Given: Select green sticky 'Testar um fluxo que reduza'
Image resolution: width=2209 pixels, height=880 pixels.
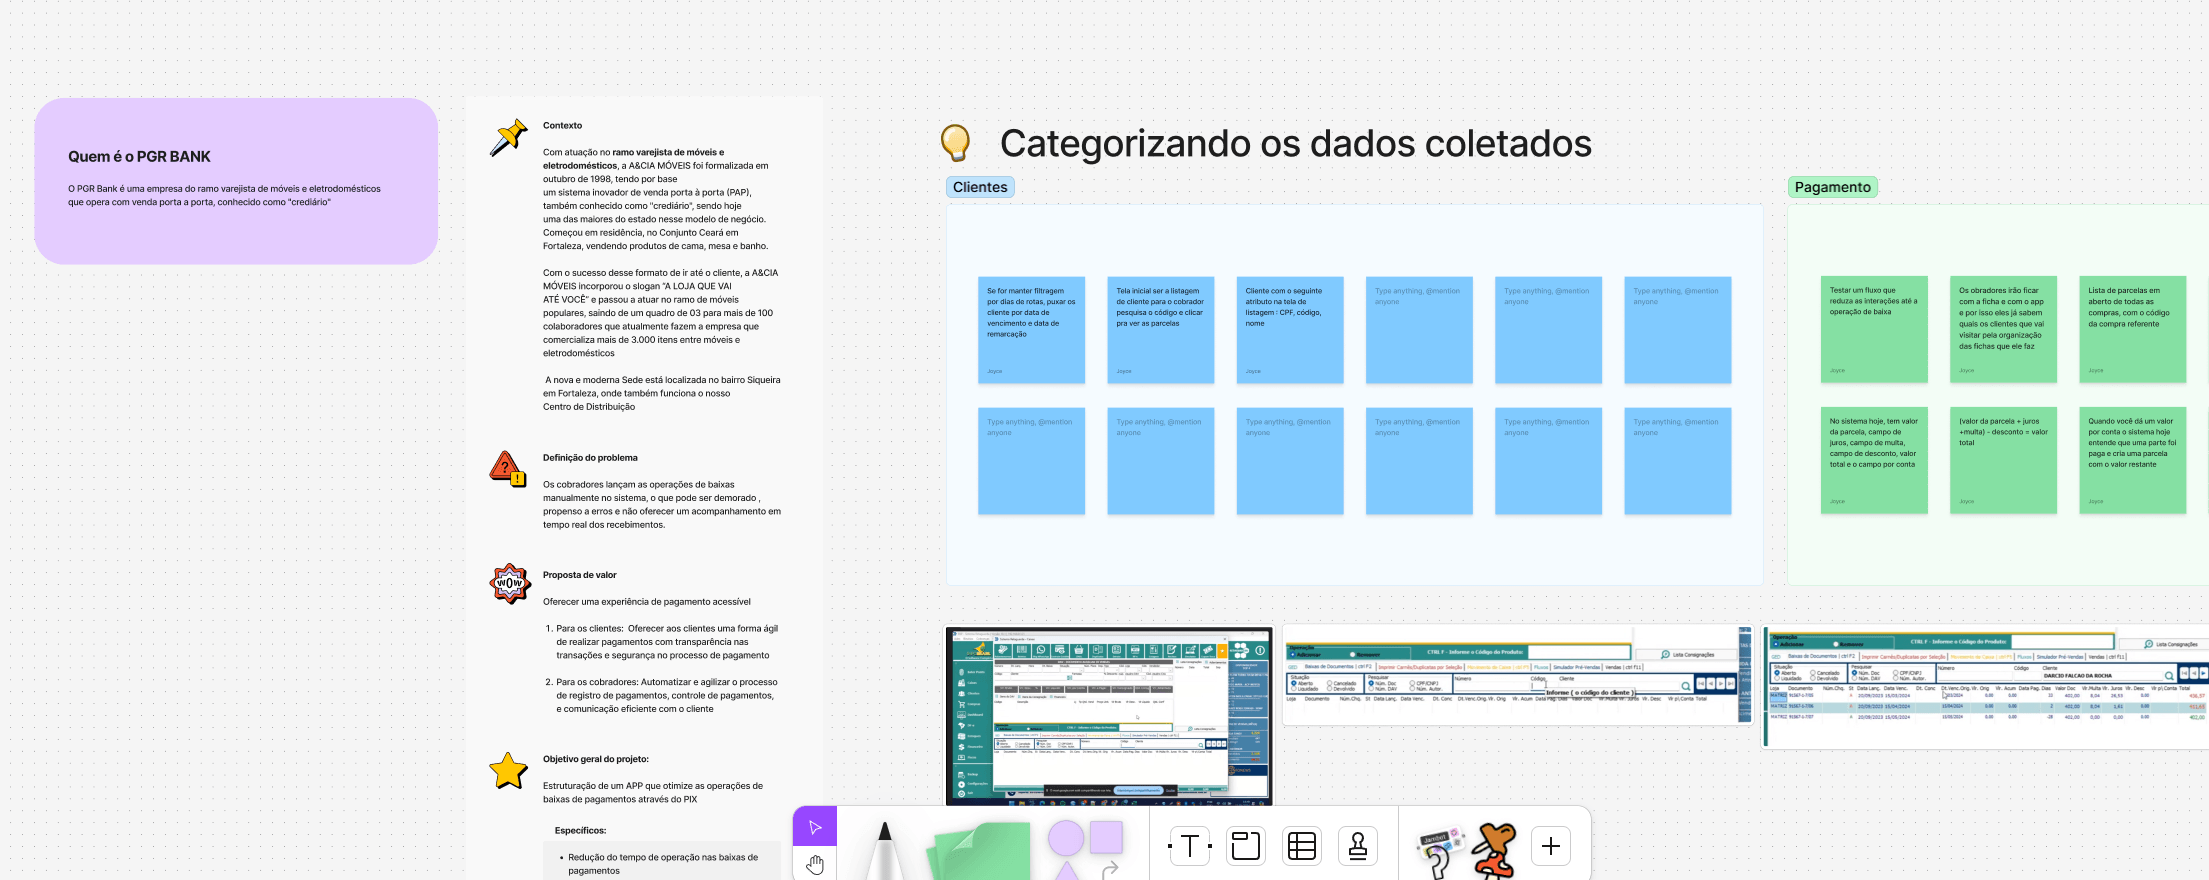Looking at the screenshot, I should point(1874,330).
